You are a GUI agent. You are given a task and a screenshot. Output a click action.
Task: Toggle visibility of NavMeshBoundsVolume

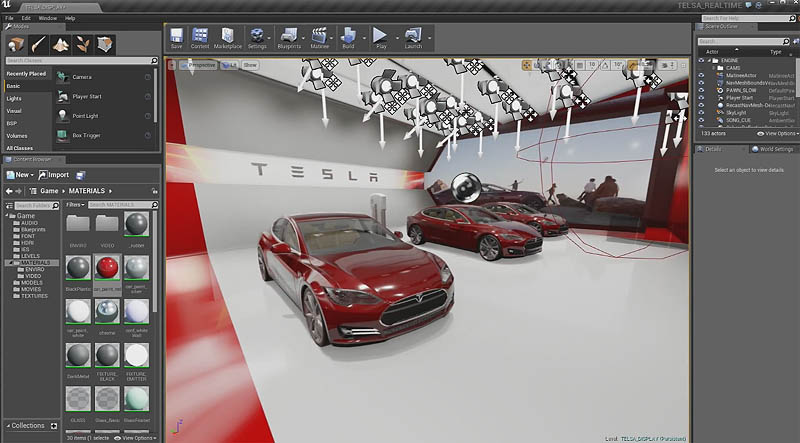(701, 83)
